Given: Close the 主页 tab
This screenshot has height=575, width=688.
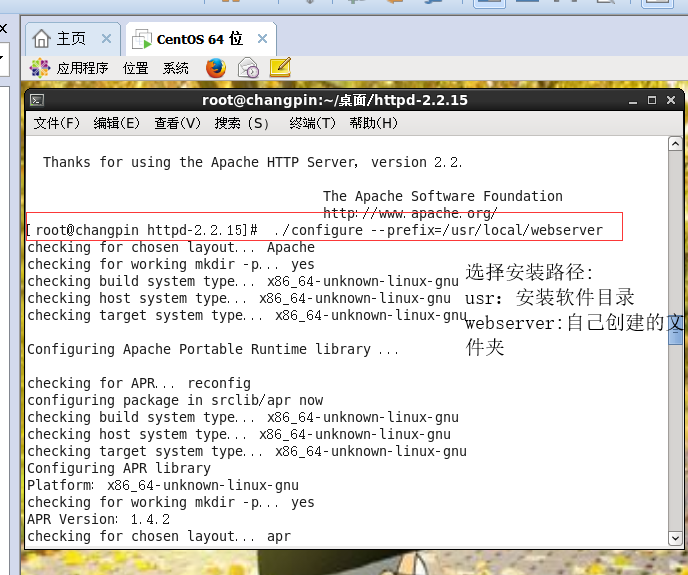Looking at the screenshot, I should coord(106,39).
